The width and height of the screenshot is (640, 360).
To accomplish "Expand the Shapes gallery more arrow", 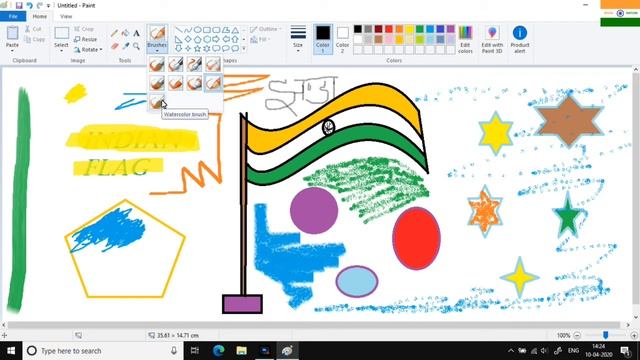I will point(244,49).
